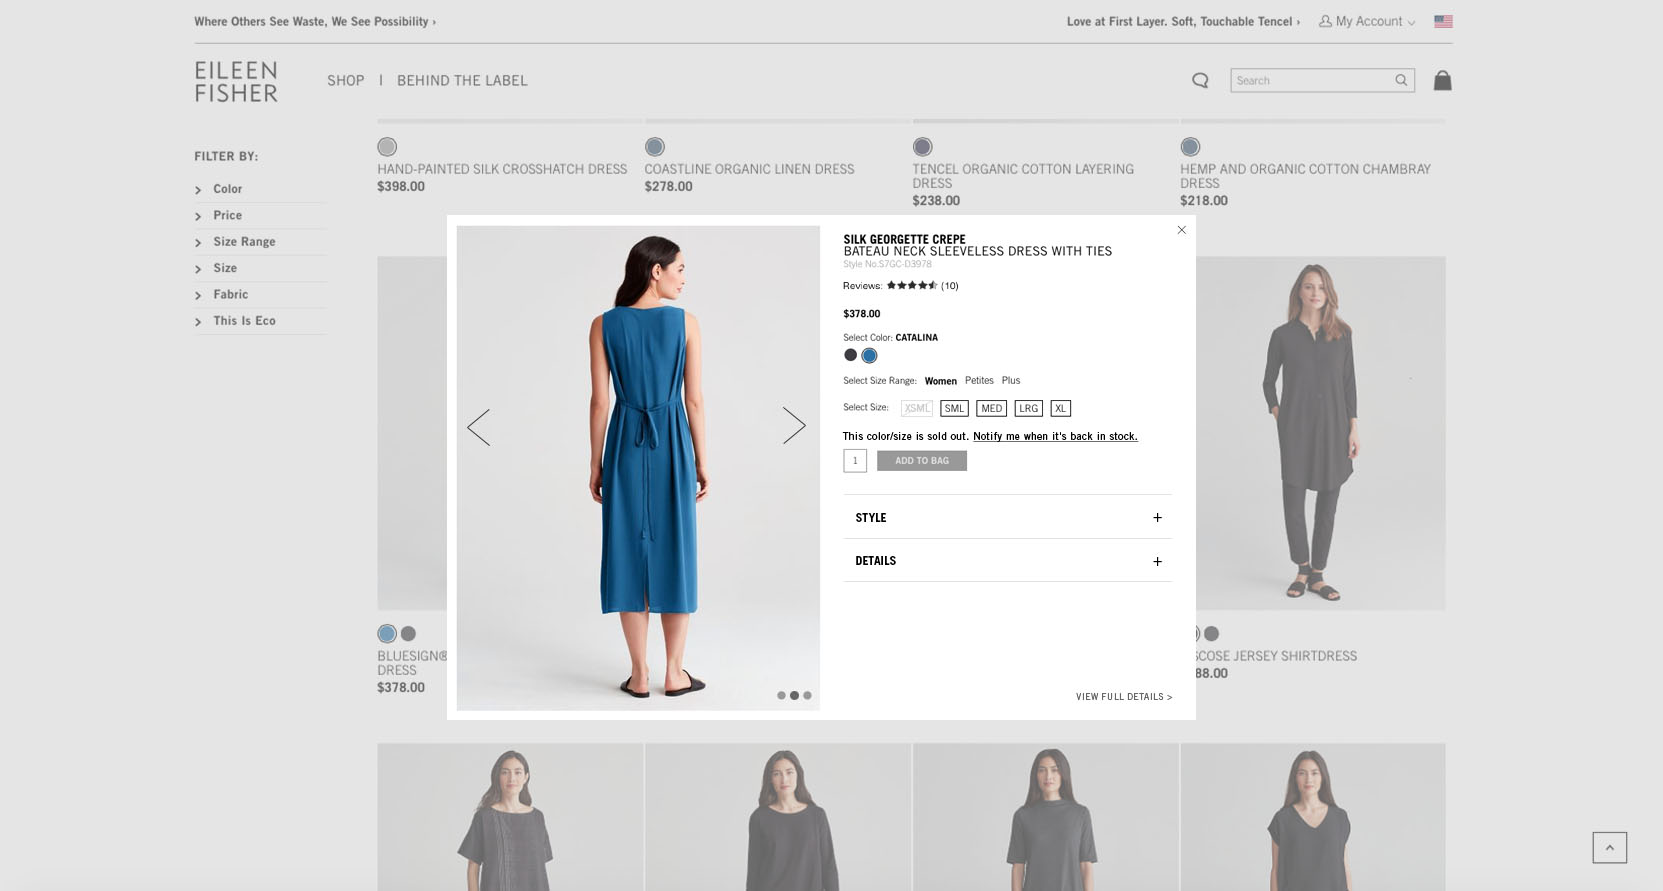The width and height of the screenshot is (1663, 891).
Task: Expand the DETAILS section
Action: coord(1007,560)
